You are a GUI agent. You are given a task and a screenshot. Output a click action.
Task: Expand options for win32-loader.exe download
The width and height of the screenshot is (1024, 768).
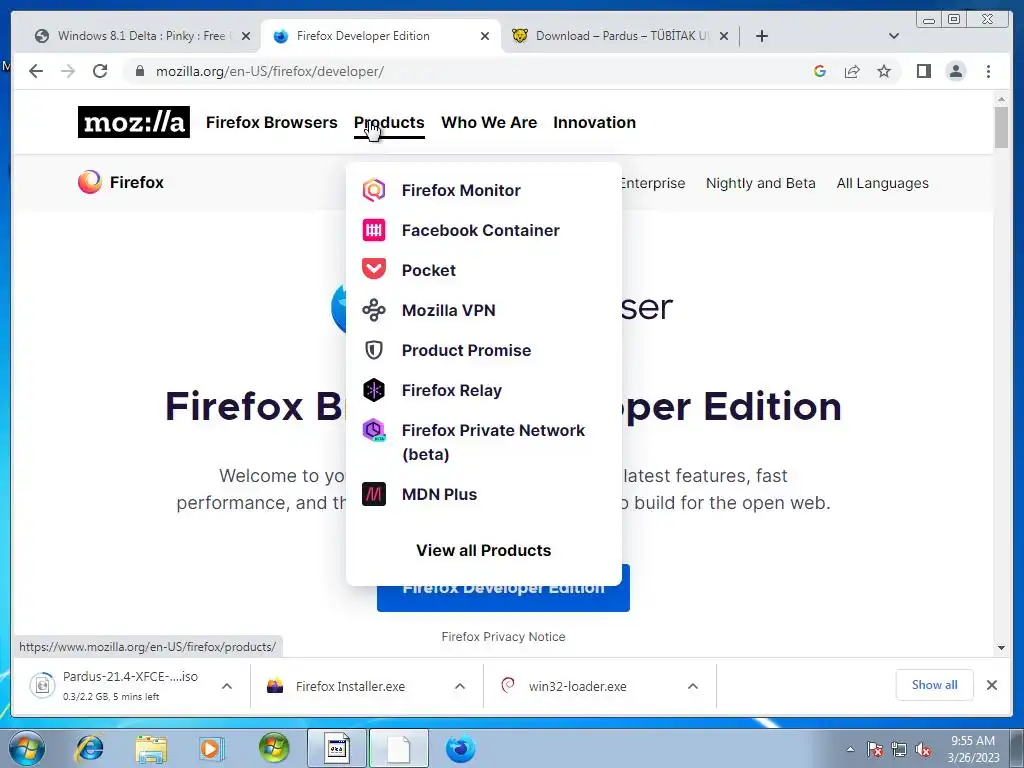pos(693,686)
